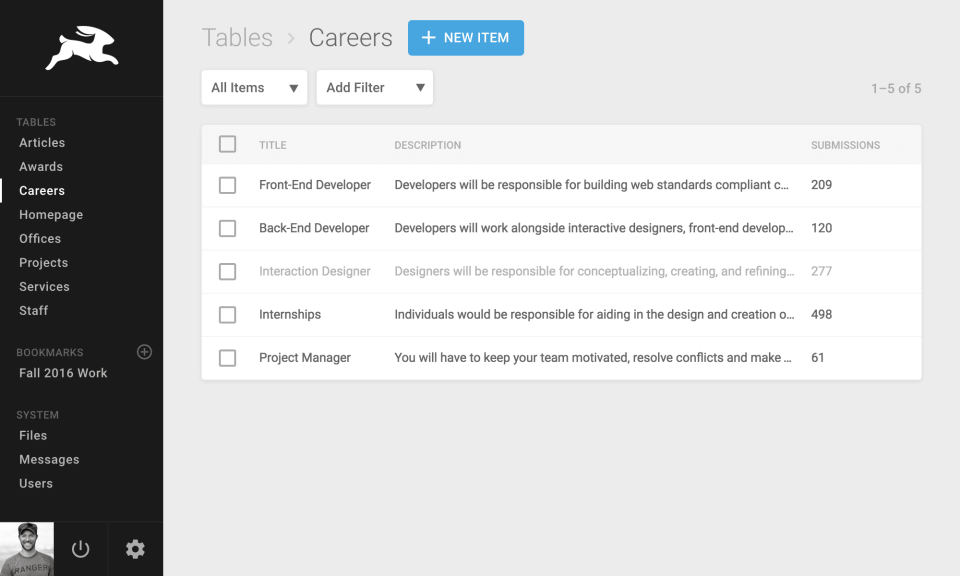The height and width of the screenshot is (576, 960).
Task: Navigate to the Articles table
Action: click(x=42, y=142)
